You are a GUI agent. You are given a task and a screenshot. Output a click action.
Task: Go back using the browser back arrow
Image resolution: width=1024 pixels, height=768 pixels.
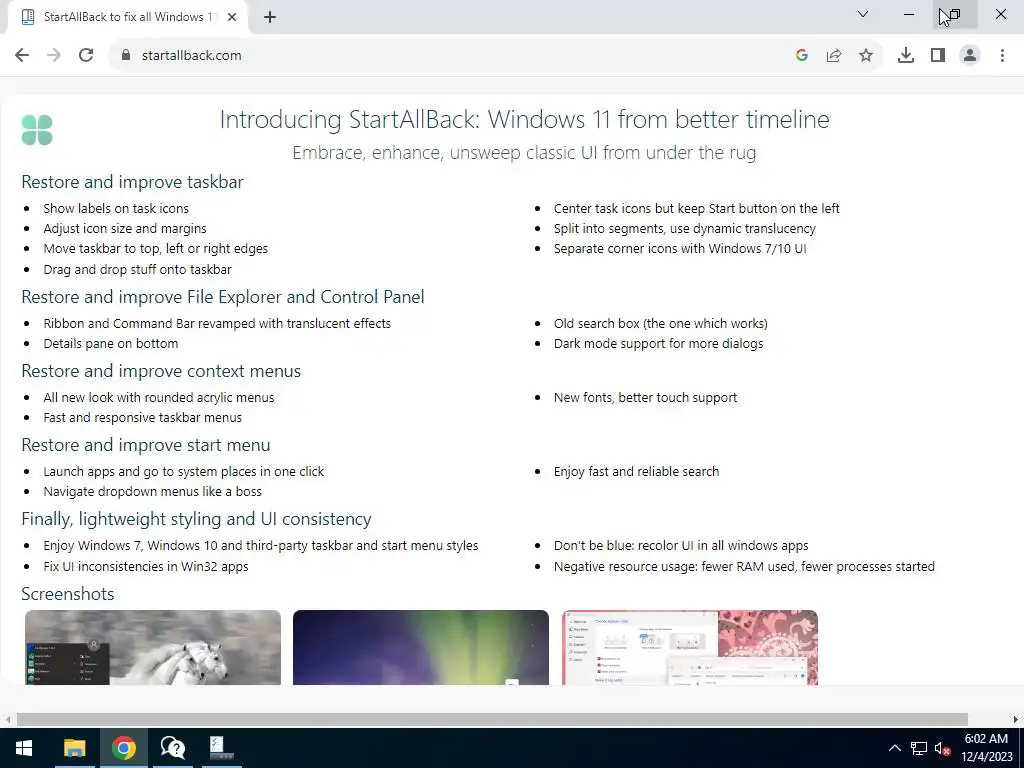(x=22, y=56)
